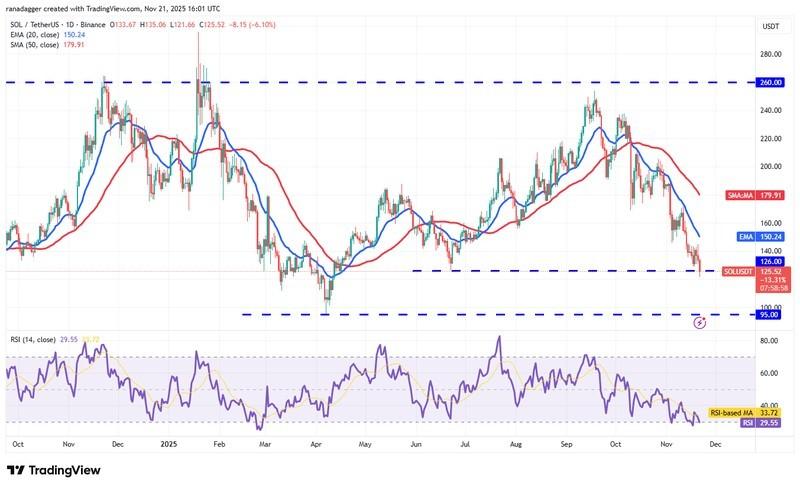Click the TradingView logo icon
Screen dimensions: 800x488
click(17, 470)
